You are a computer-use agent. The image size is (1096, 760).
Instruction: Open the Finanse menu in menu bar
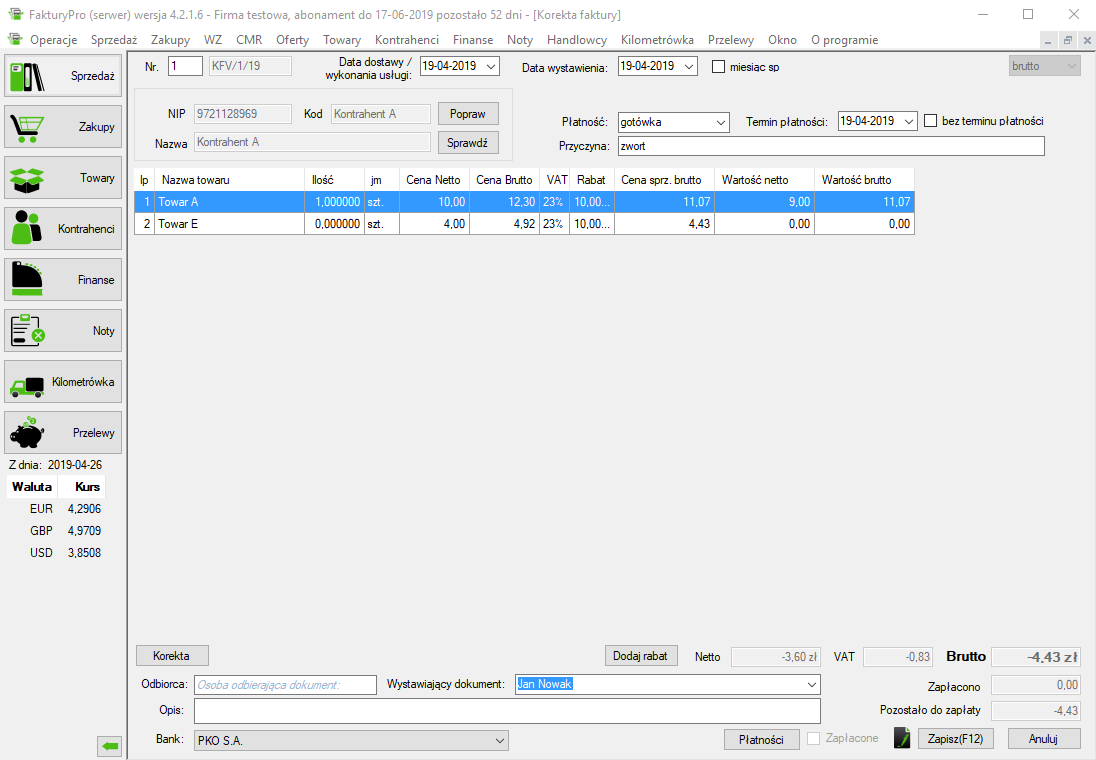click(x=472, y=40)
